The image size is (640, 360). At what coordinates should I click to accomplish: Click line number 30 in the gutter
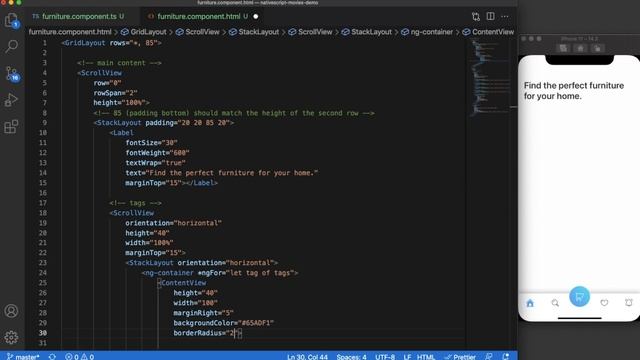pyautogui.click(x=42, y=333)
